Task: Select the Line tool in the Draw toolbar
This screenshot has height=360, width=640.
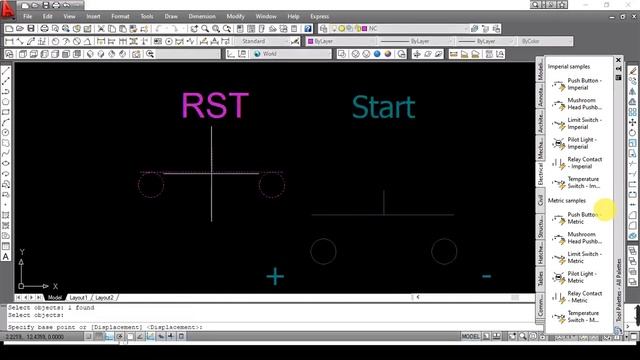Action: [x=6, y=71]
